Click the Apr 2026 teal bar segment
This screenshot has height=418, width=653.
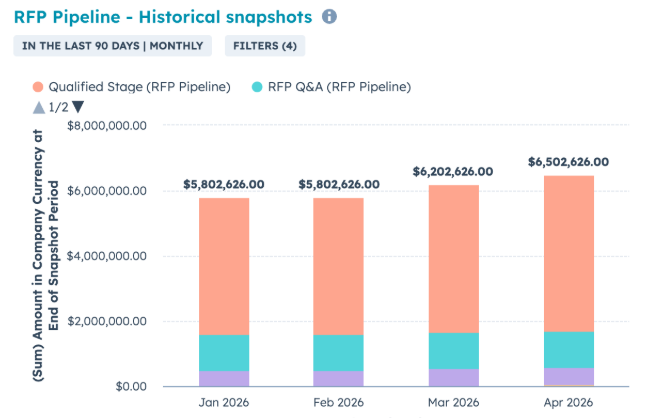[568, 349]
